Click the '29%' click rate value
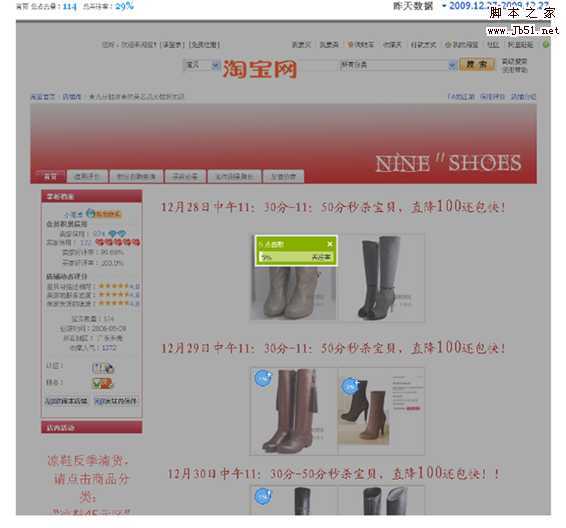This screenshot has width=566, height=528. pos(125,6)
